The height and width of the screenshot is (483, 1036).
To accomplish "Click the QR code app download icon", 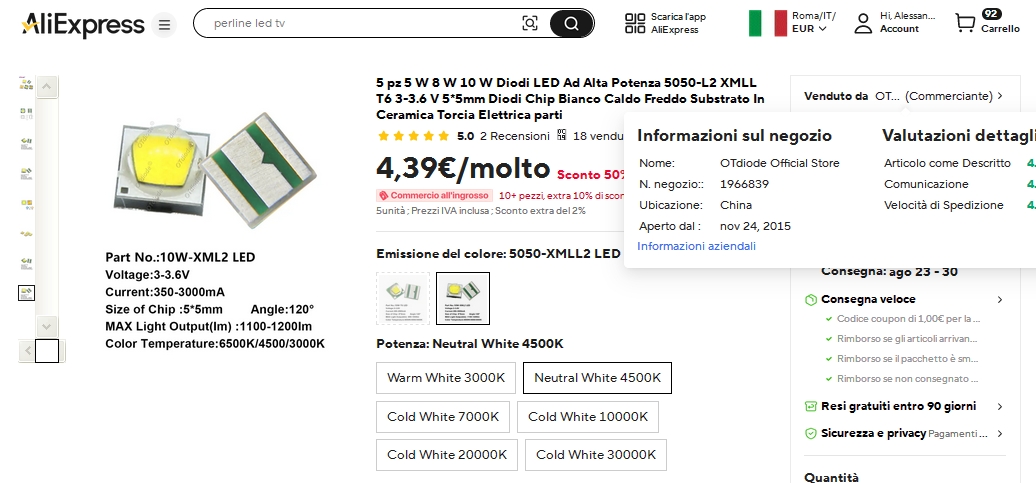I will [635, 23].
